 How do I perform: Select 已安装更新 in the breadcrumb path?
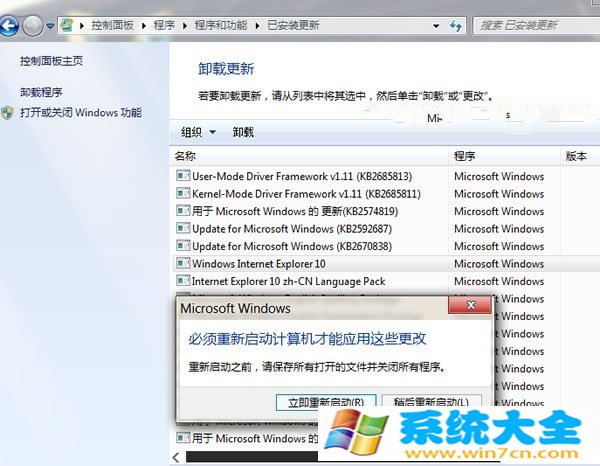pos(293,25)
